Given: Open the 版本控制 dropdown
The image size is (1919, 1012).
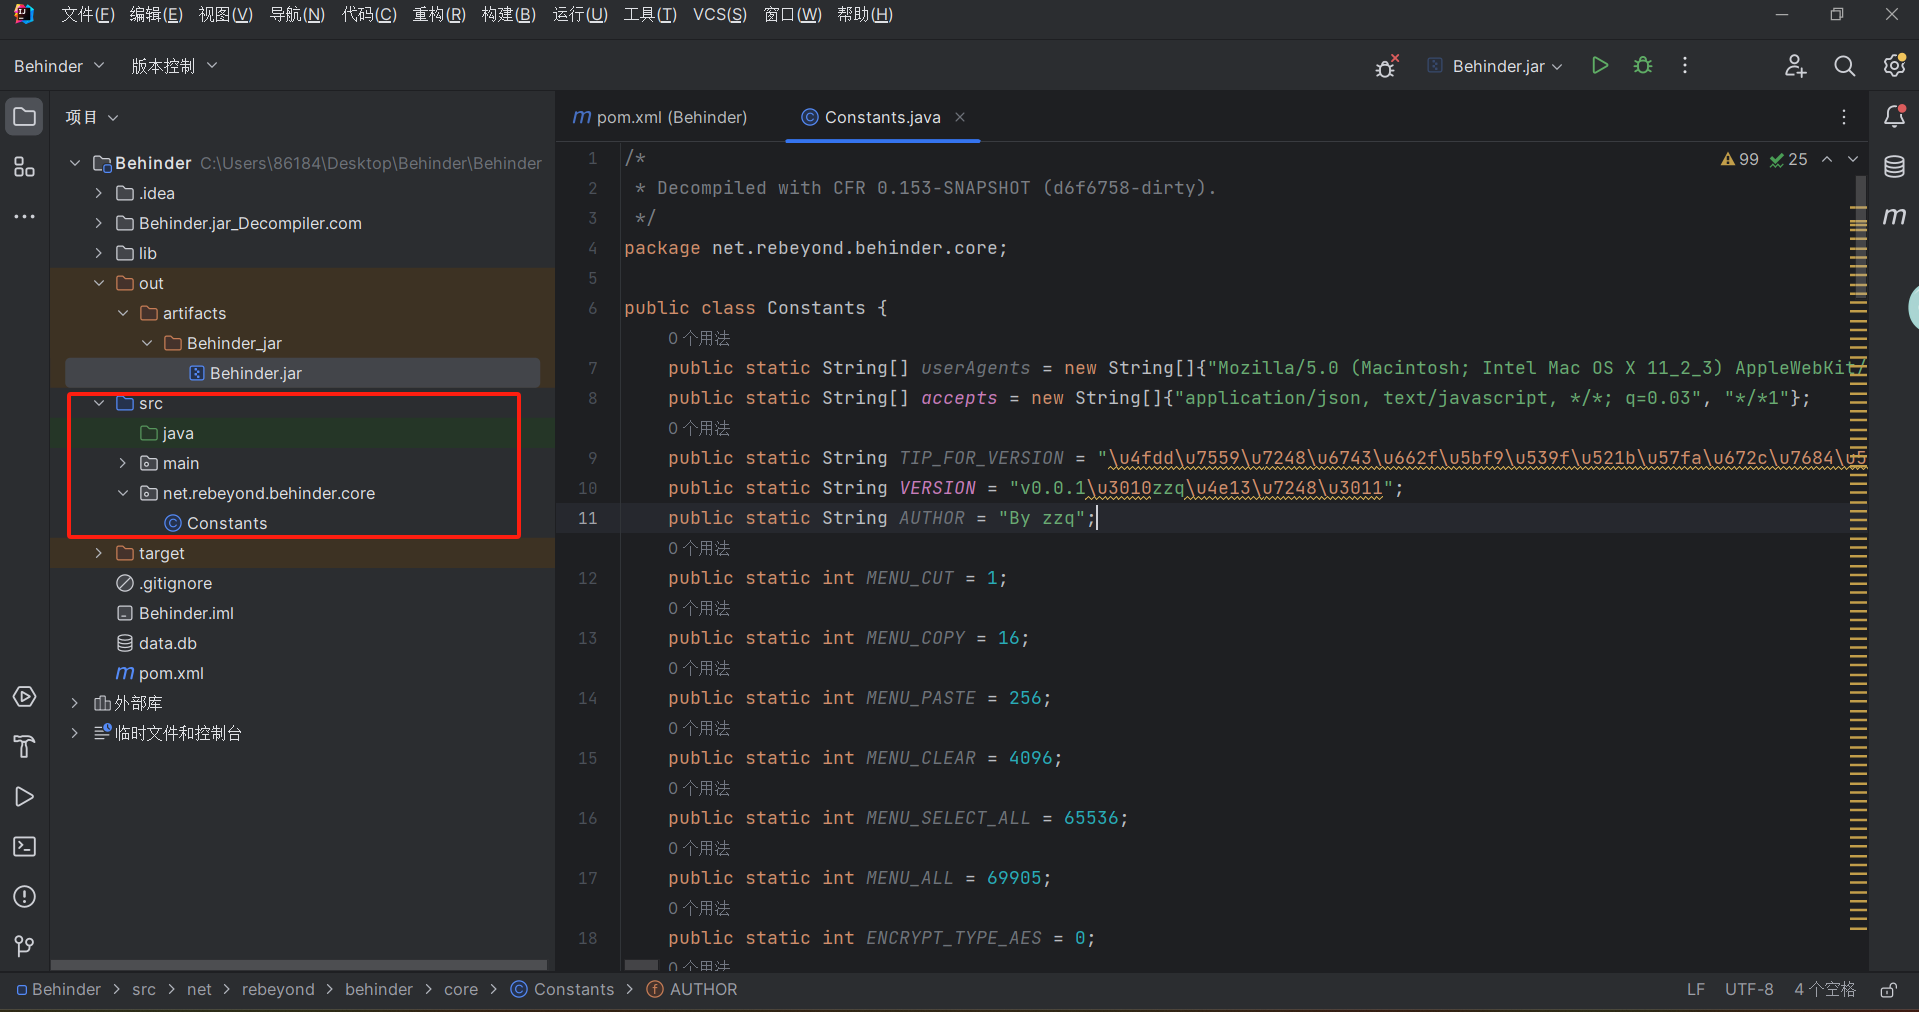Looking at the screenshot, I should [x=174, y=66].
